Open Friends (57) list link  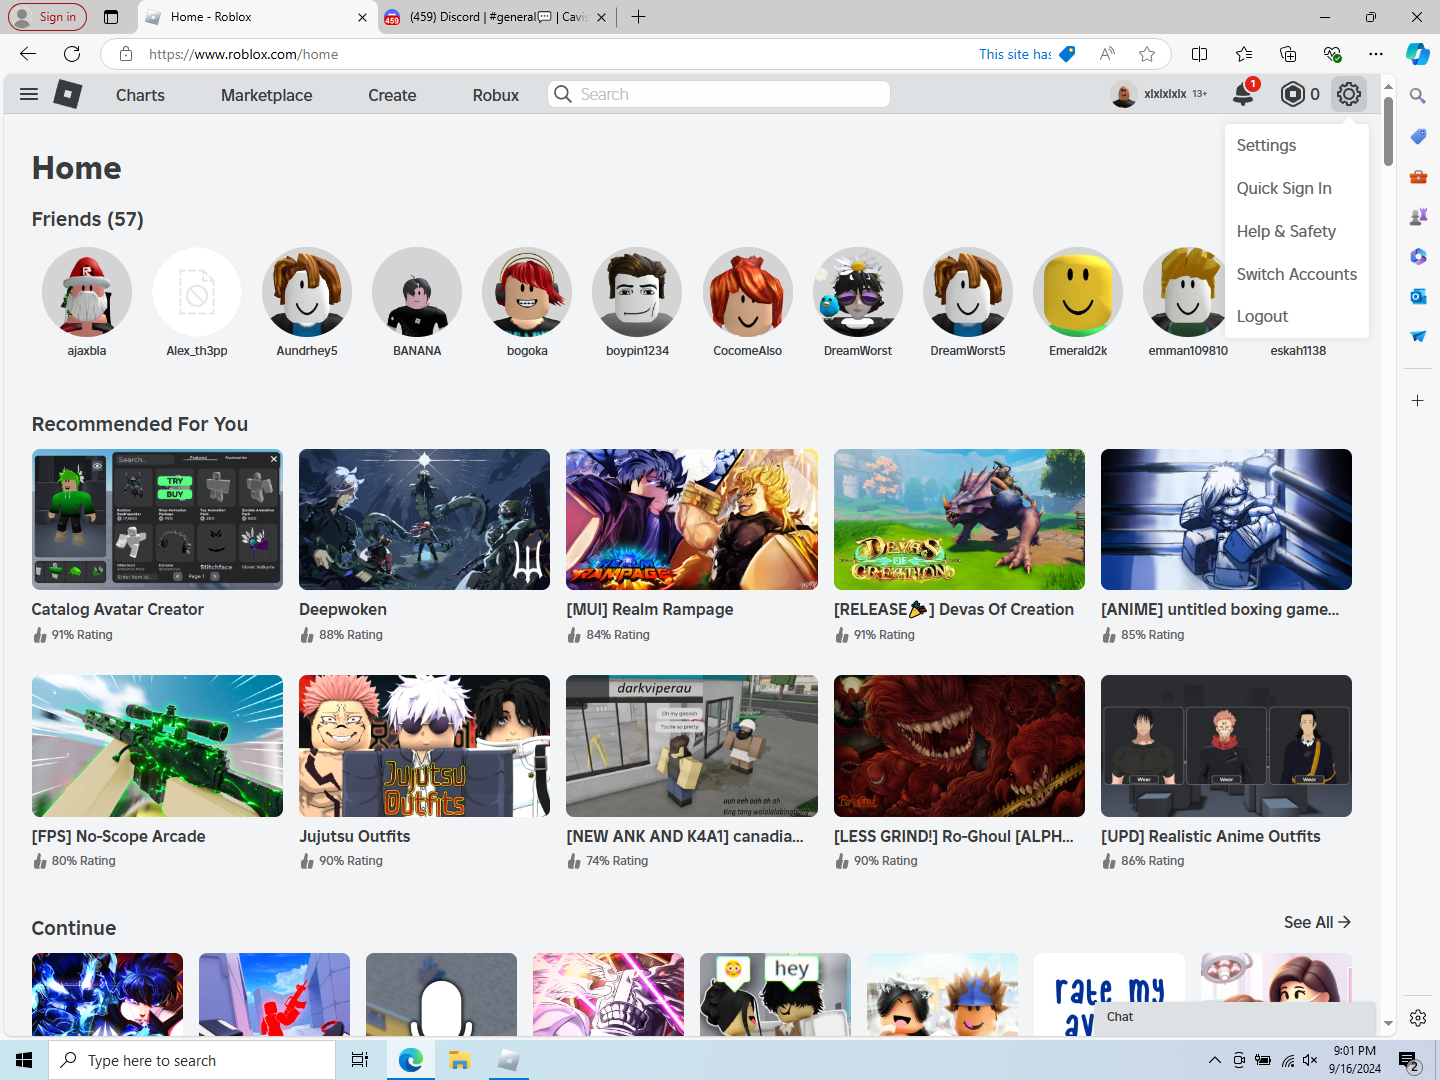[88, 219]
